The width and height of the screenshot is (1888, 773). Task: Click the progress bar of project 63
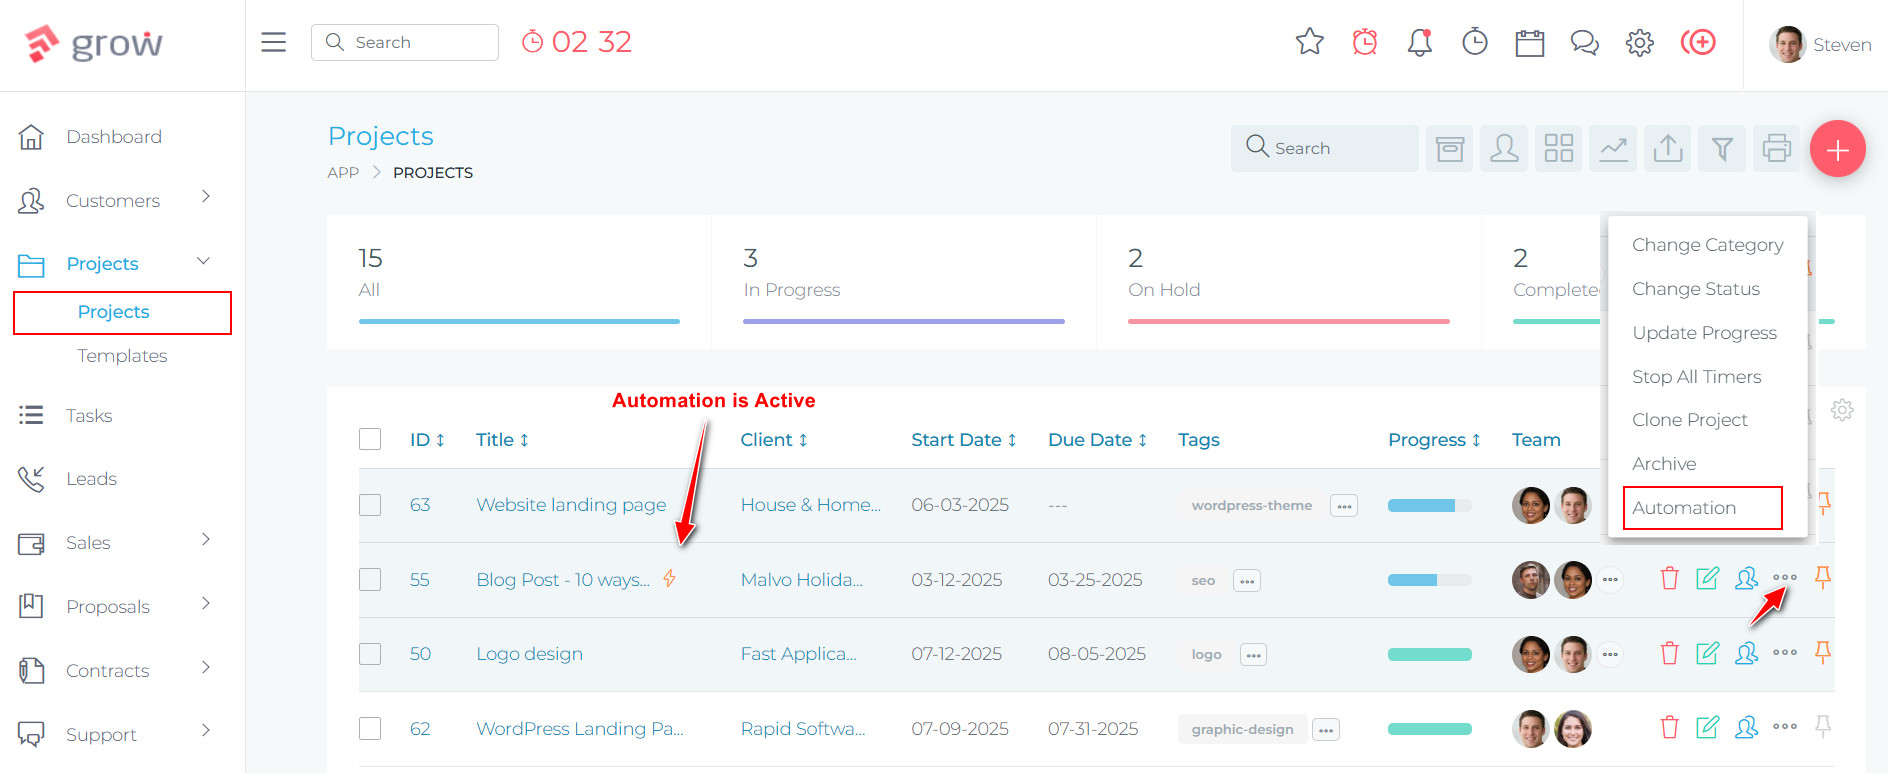(1429, 506)
